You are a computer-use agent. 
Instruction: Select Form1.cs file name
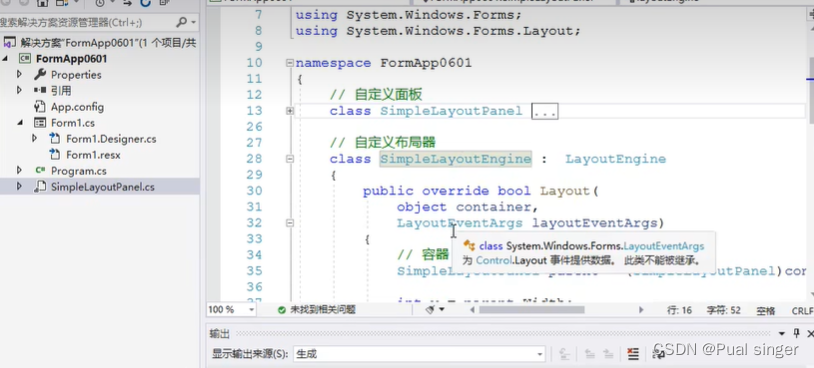point(73,123)
